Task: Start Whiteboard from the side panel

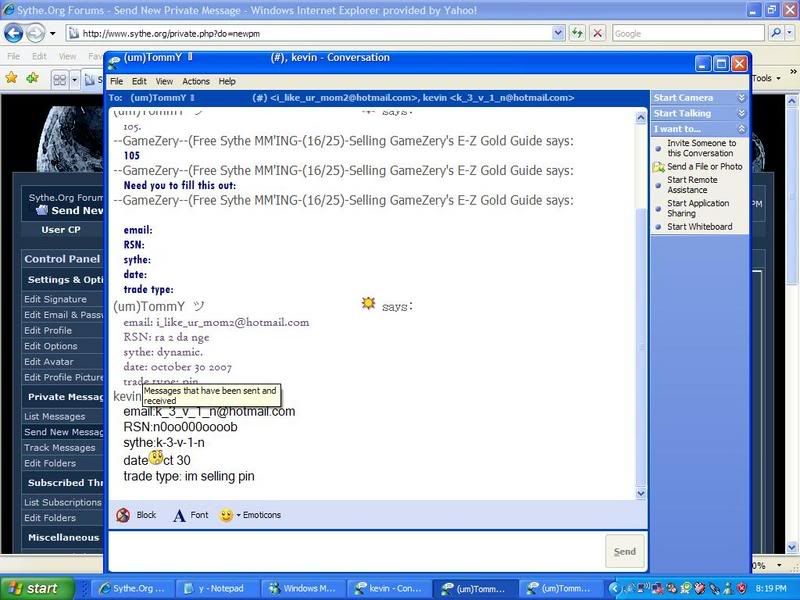Action: point(699,227)
